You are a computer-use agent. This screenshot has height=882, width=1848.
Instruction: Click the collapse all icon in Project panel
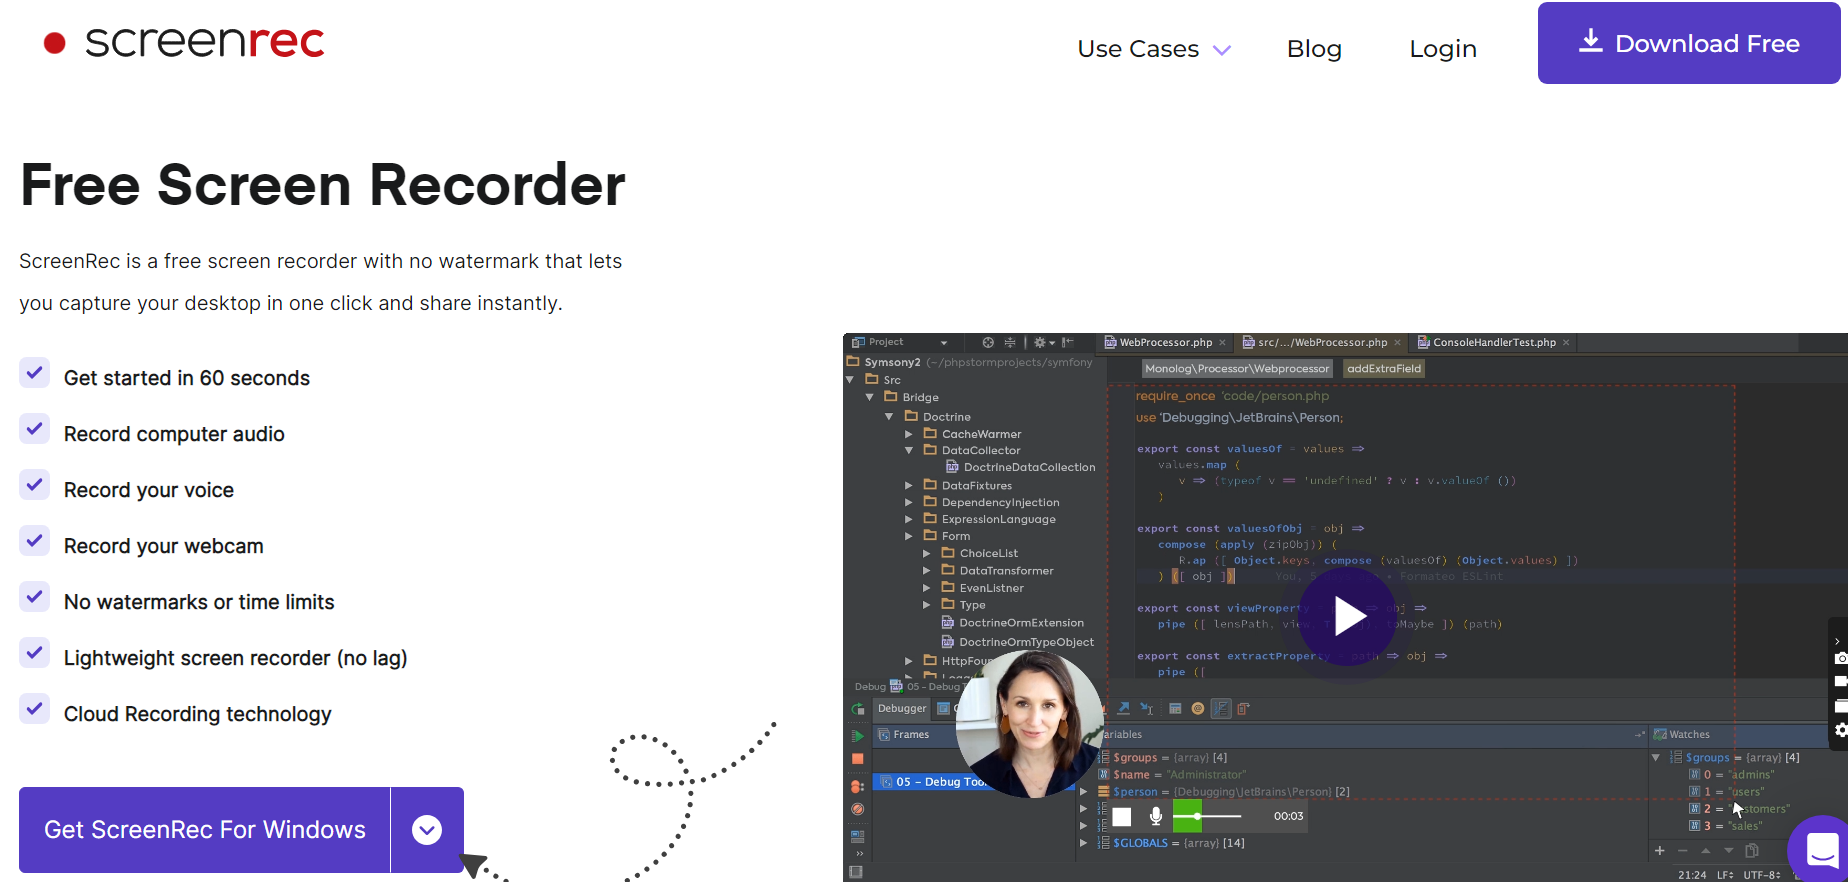(1010, 342)
